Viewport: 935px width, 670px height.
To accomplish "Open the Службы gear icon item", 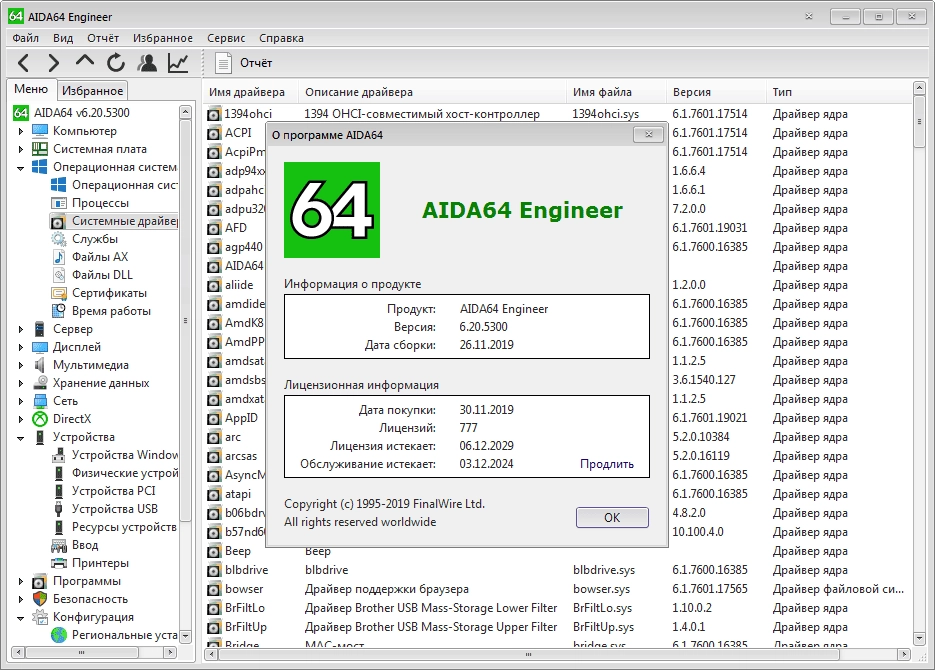I will click(58, 238).
